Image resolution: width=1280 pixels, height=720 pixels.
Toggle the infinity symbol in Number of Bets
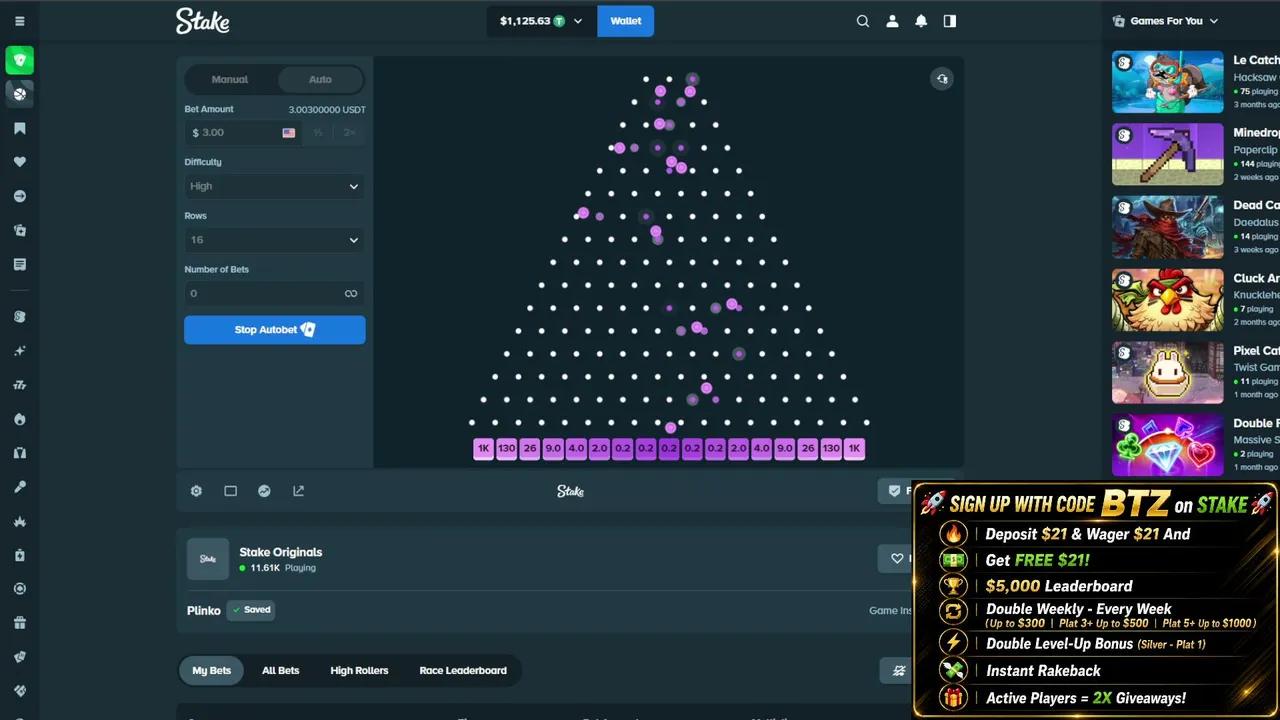tap(351, 294)
